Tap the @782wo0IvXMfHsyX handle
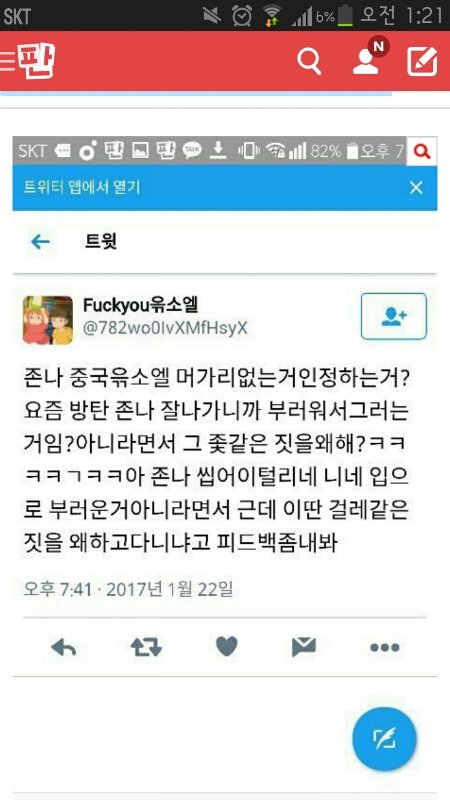450x800 pixels. coord(165,328)
